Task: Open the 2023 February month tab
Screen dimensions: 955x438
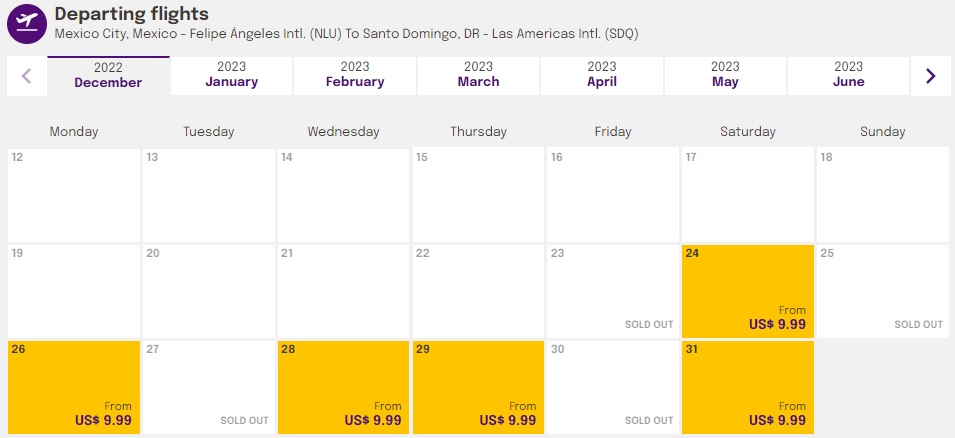Action: click(x=355, y=76)
